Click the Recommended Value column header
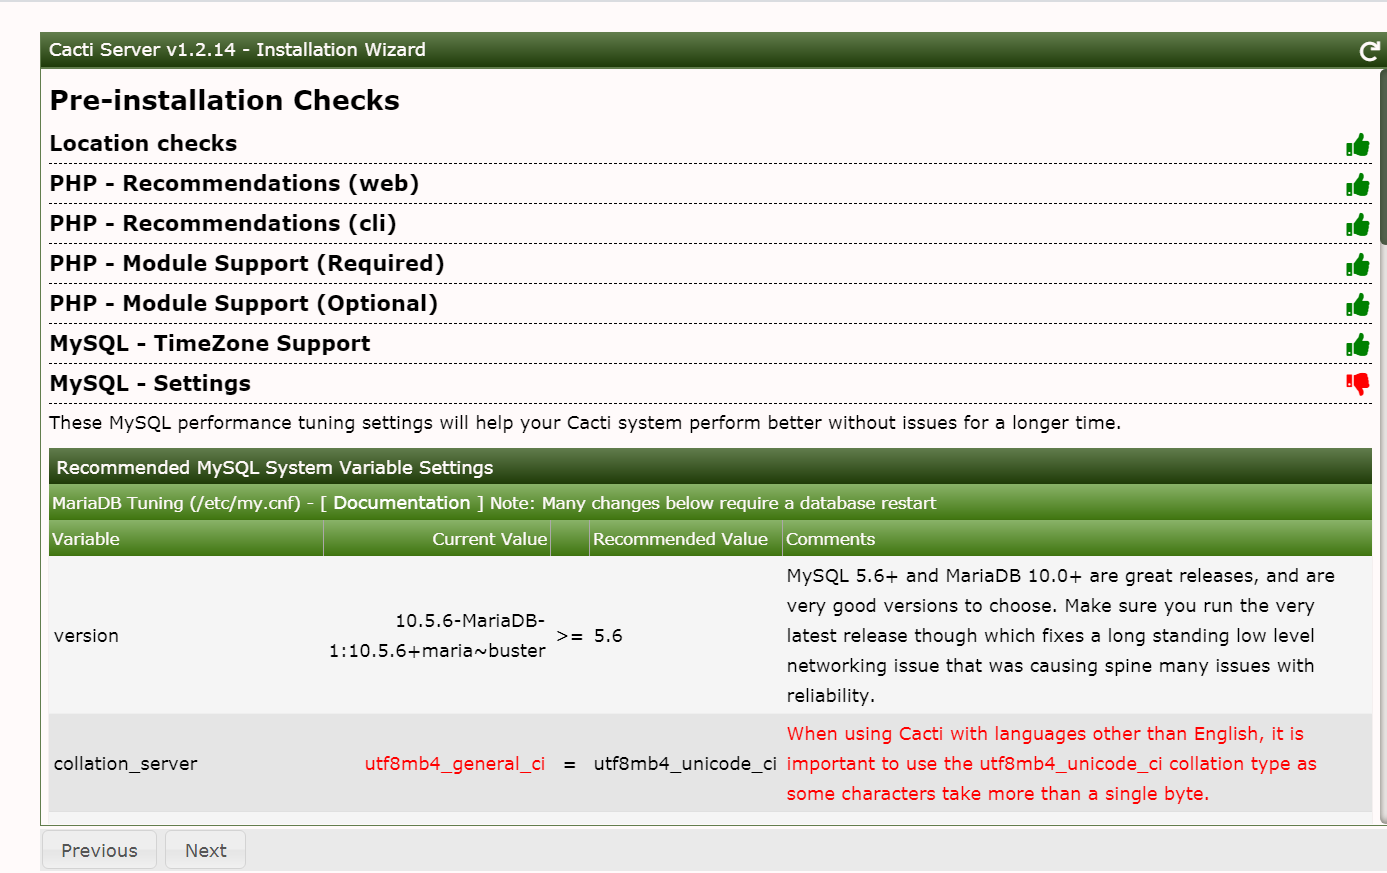This screenshot has width=1387, height=873. (x=686, y=539)
